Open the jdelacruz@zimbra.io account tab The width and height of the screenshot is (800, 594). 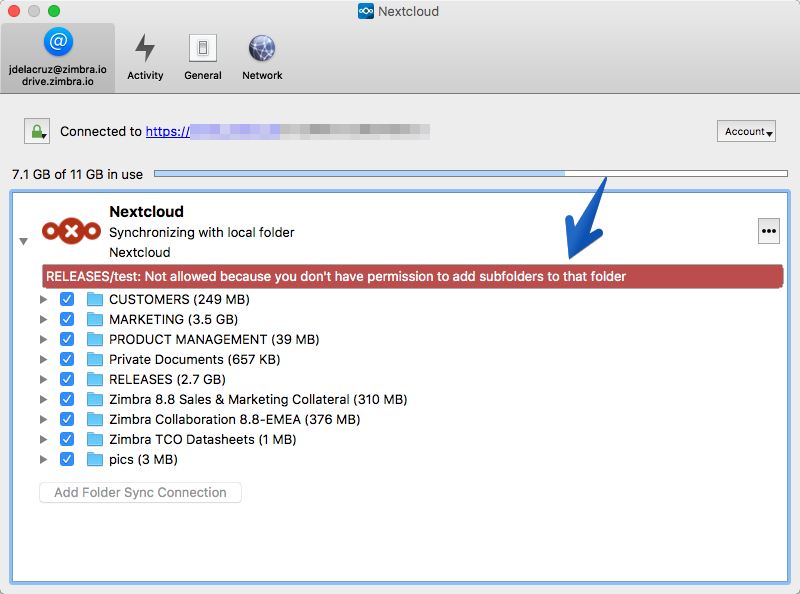[58, 58]
